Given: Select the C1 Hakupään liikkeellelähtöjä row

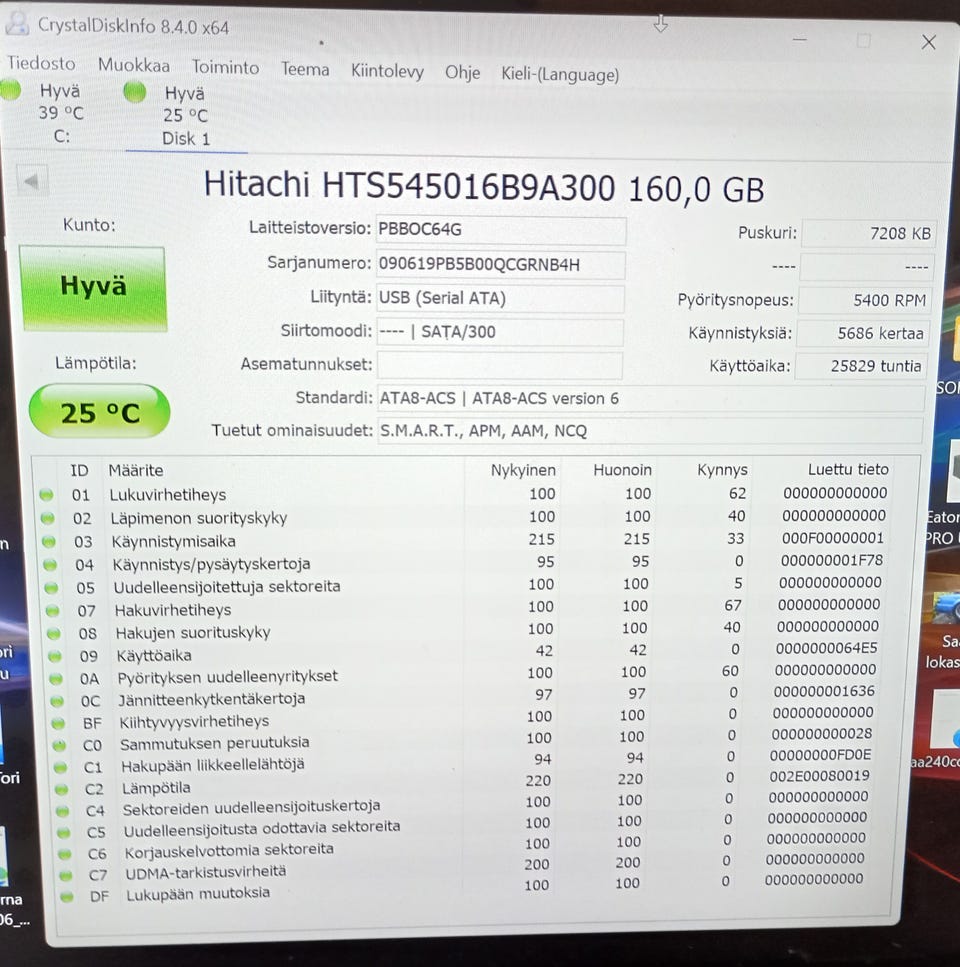Looking at the screenshot, I should click(x=464, y=761).
